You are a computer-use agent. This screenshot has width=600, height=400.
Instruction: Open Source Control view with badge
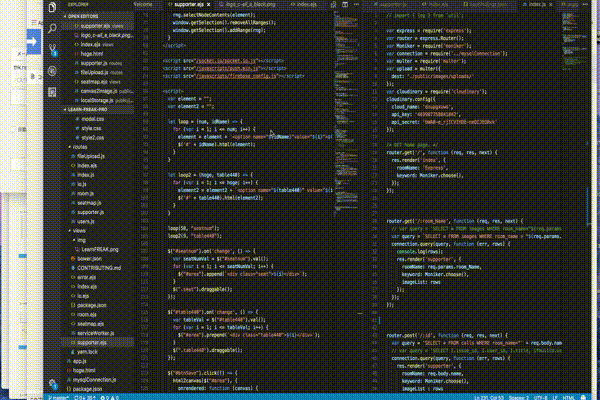click(x=52, y=49)
